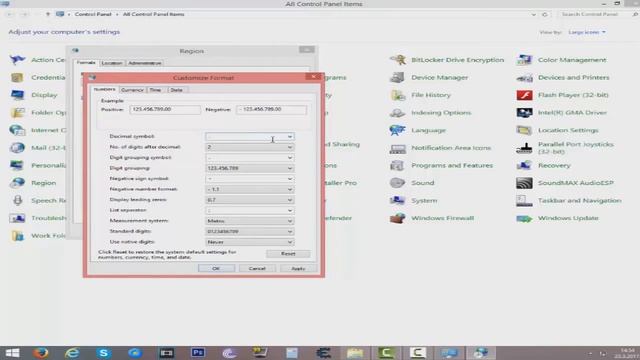
Task: Open Parallel Port Joysticks icon
Action: click(524, 148)
